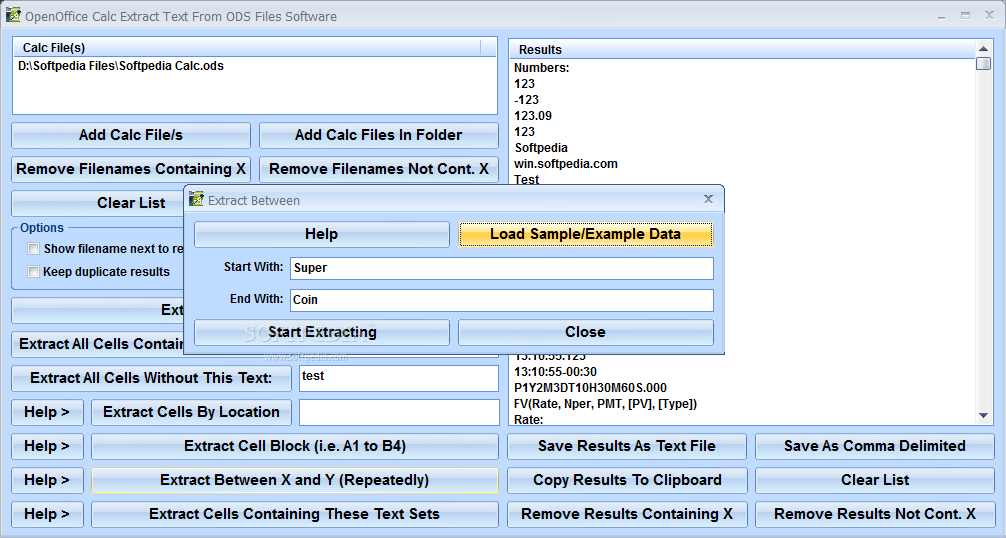Image resolution: width=1006 pixels, height=538 pixels.
Task: Click the Start With input field
Action: [x=502, y=268]
